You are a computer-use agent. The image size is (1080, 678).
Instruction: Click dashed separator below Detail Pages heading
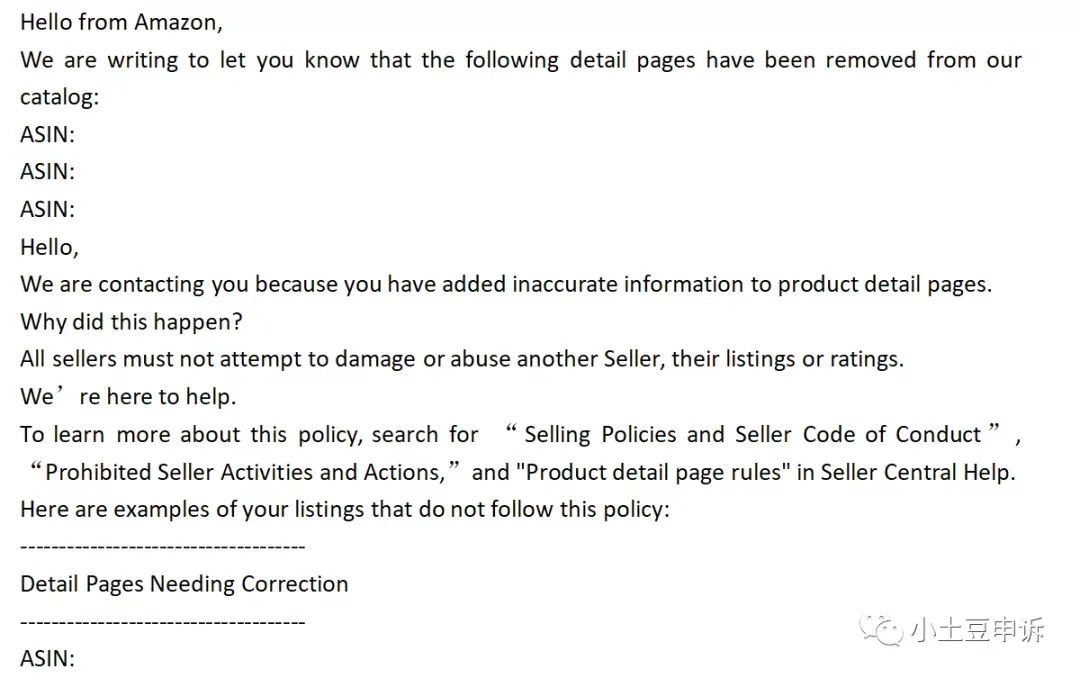coord(163,623)
